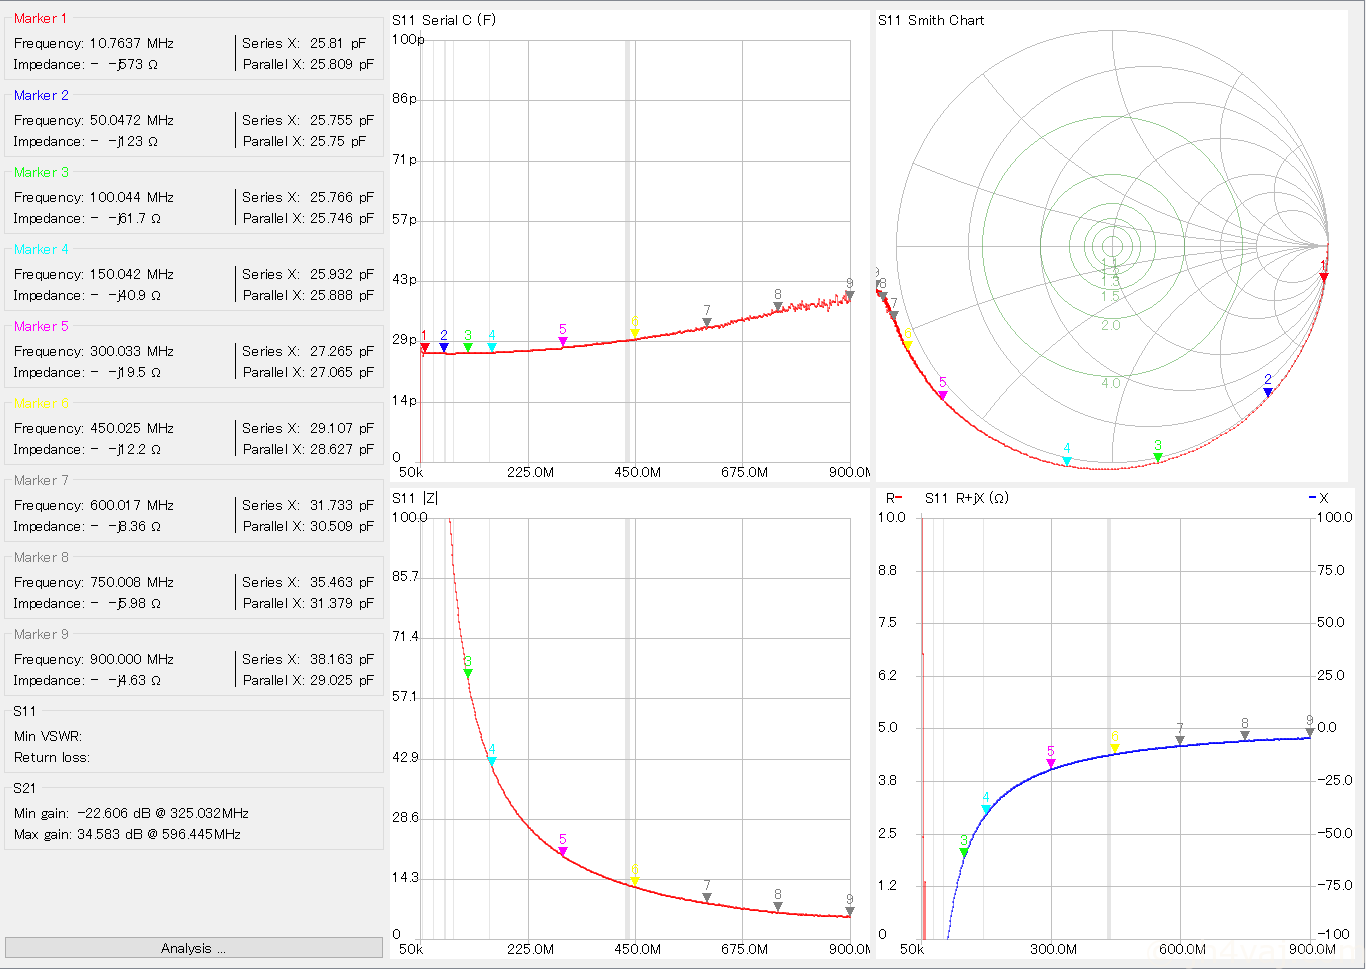
Task: Select the '100.044 MHz' frequency value
Action: click(x=132, y=197)
